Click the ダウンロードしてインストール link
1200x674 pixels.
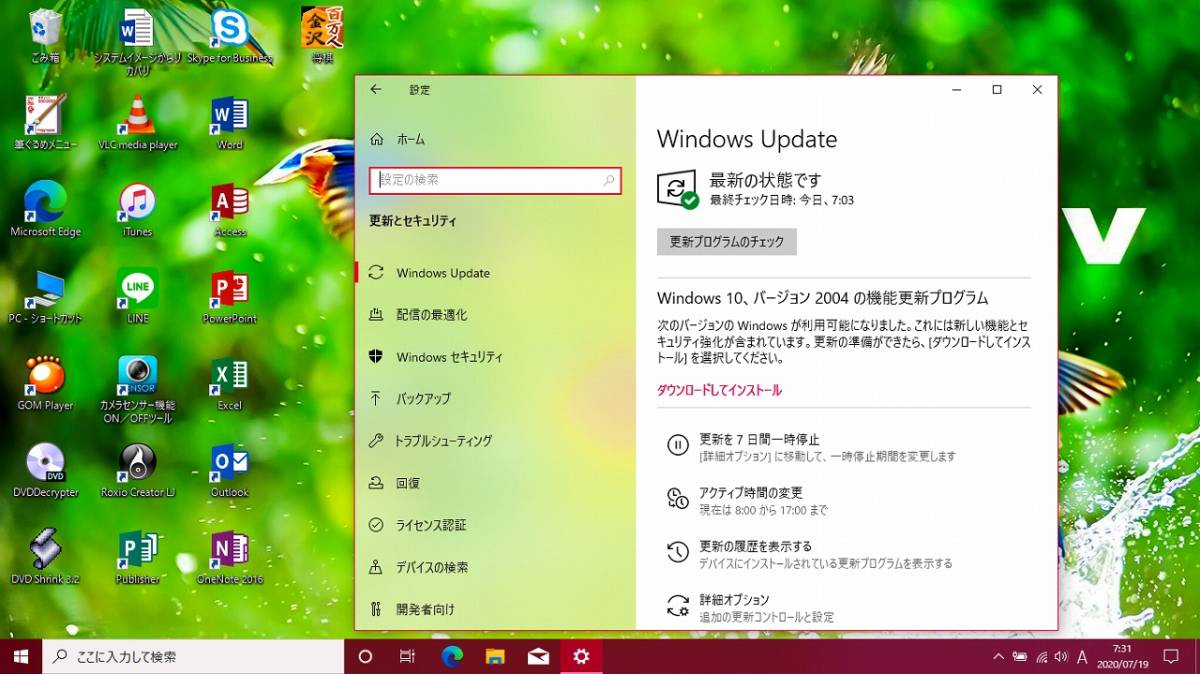point(719,390)
